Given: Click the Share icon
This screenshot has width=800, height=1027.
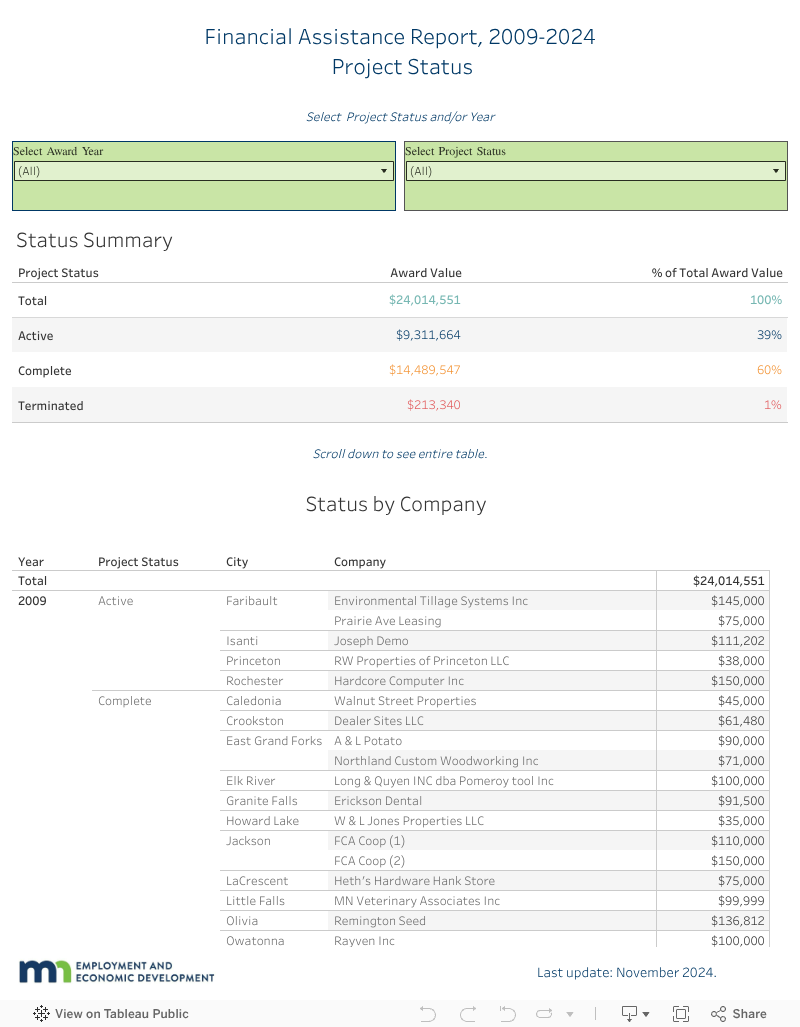Looking at the screenshot, I should (738, 1013).
